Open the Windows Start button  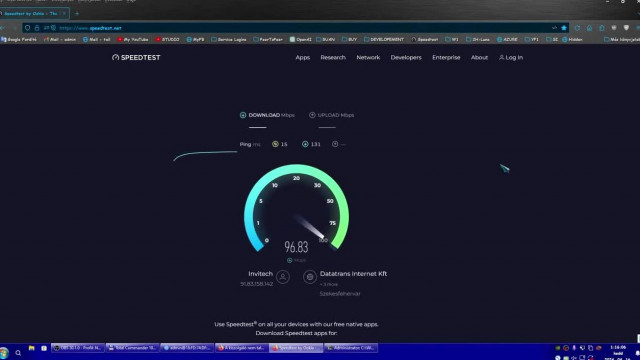pyautogui.click(x=4, y=353)
